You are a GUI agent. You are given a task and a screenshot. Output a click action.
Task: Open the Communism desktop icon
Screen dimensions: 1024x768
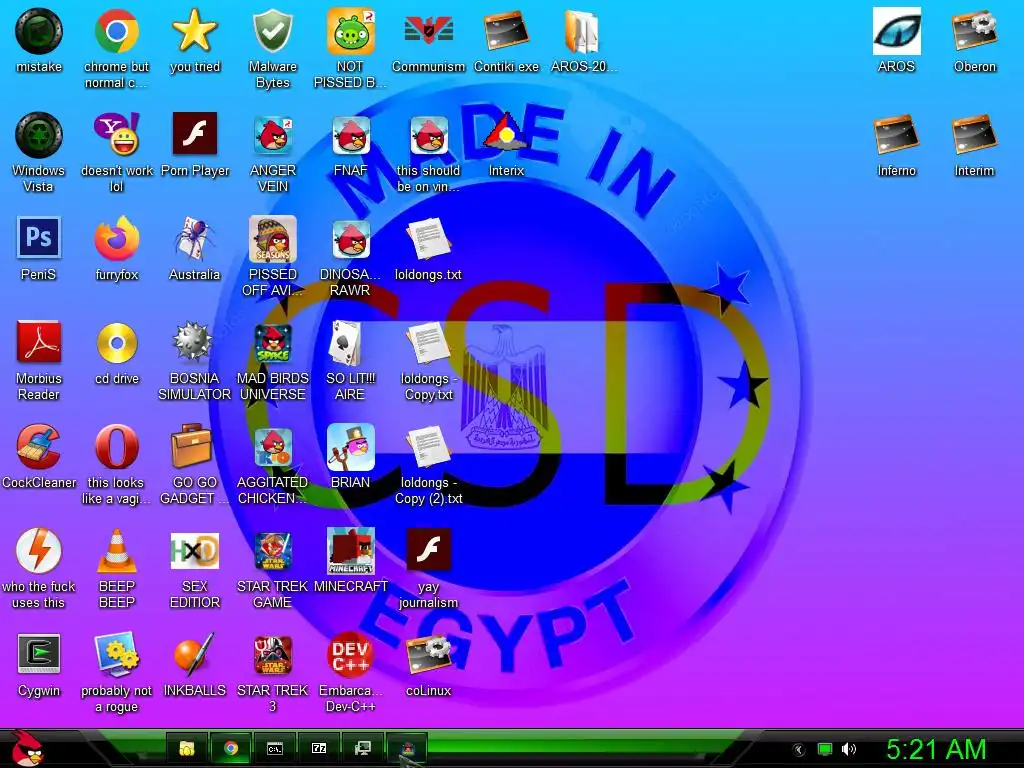click(x=428, y=31)
